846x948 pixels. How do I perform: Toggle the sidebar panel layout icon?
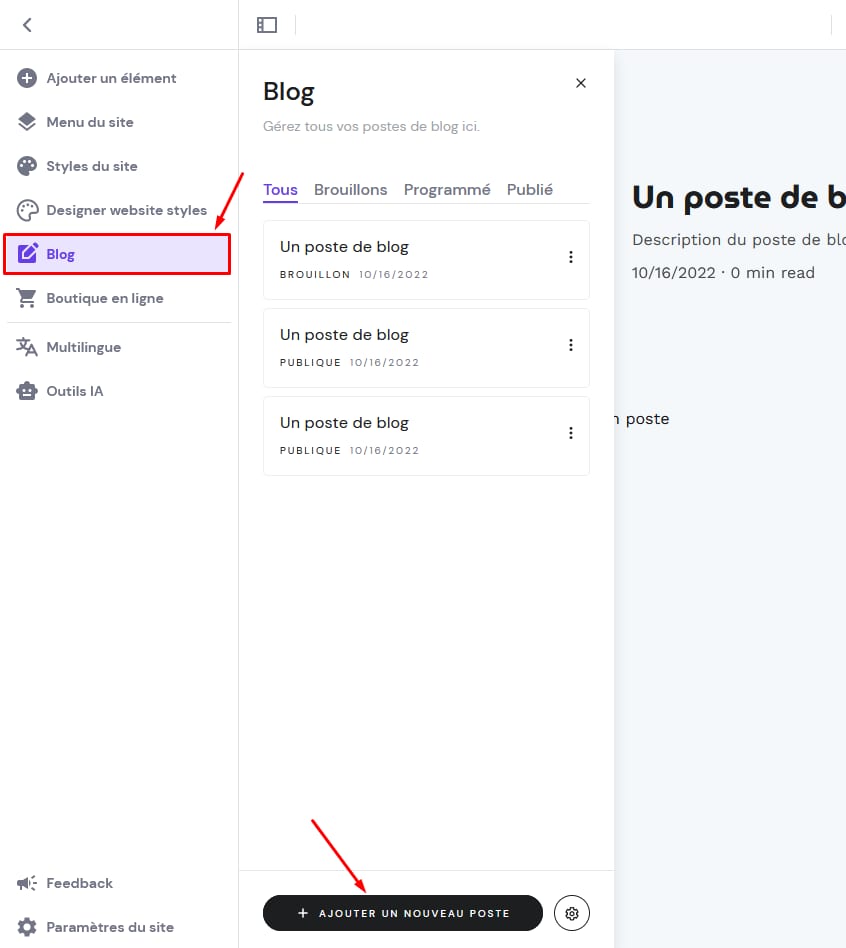point(267,25)
